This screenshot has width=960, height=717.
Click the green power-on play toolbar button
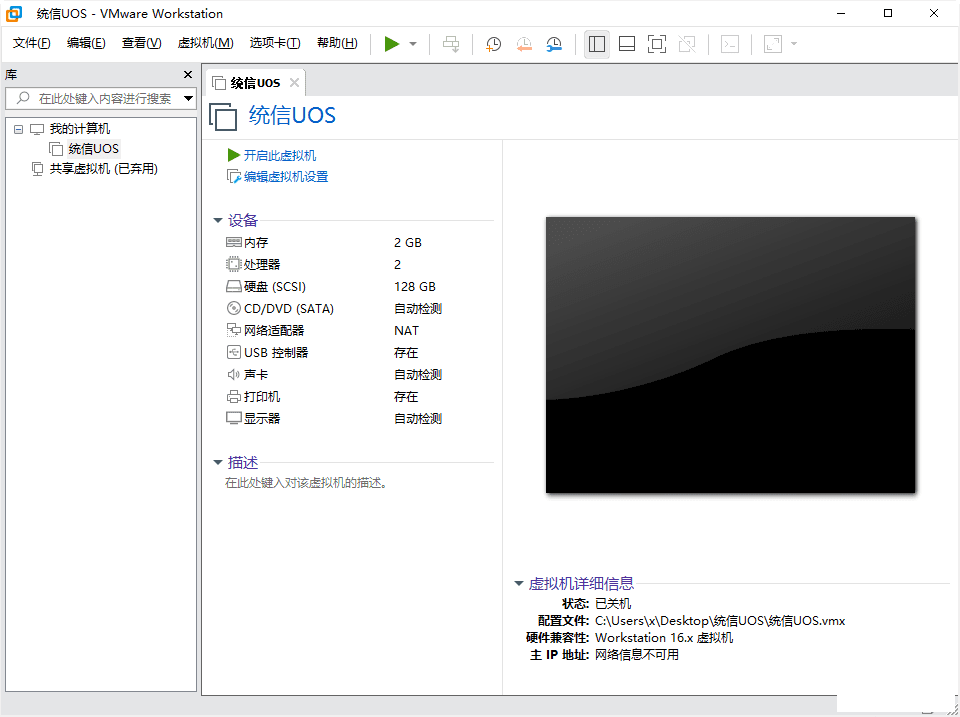click(392, 44)
